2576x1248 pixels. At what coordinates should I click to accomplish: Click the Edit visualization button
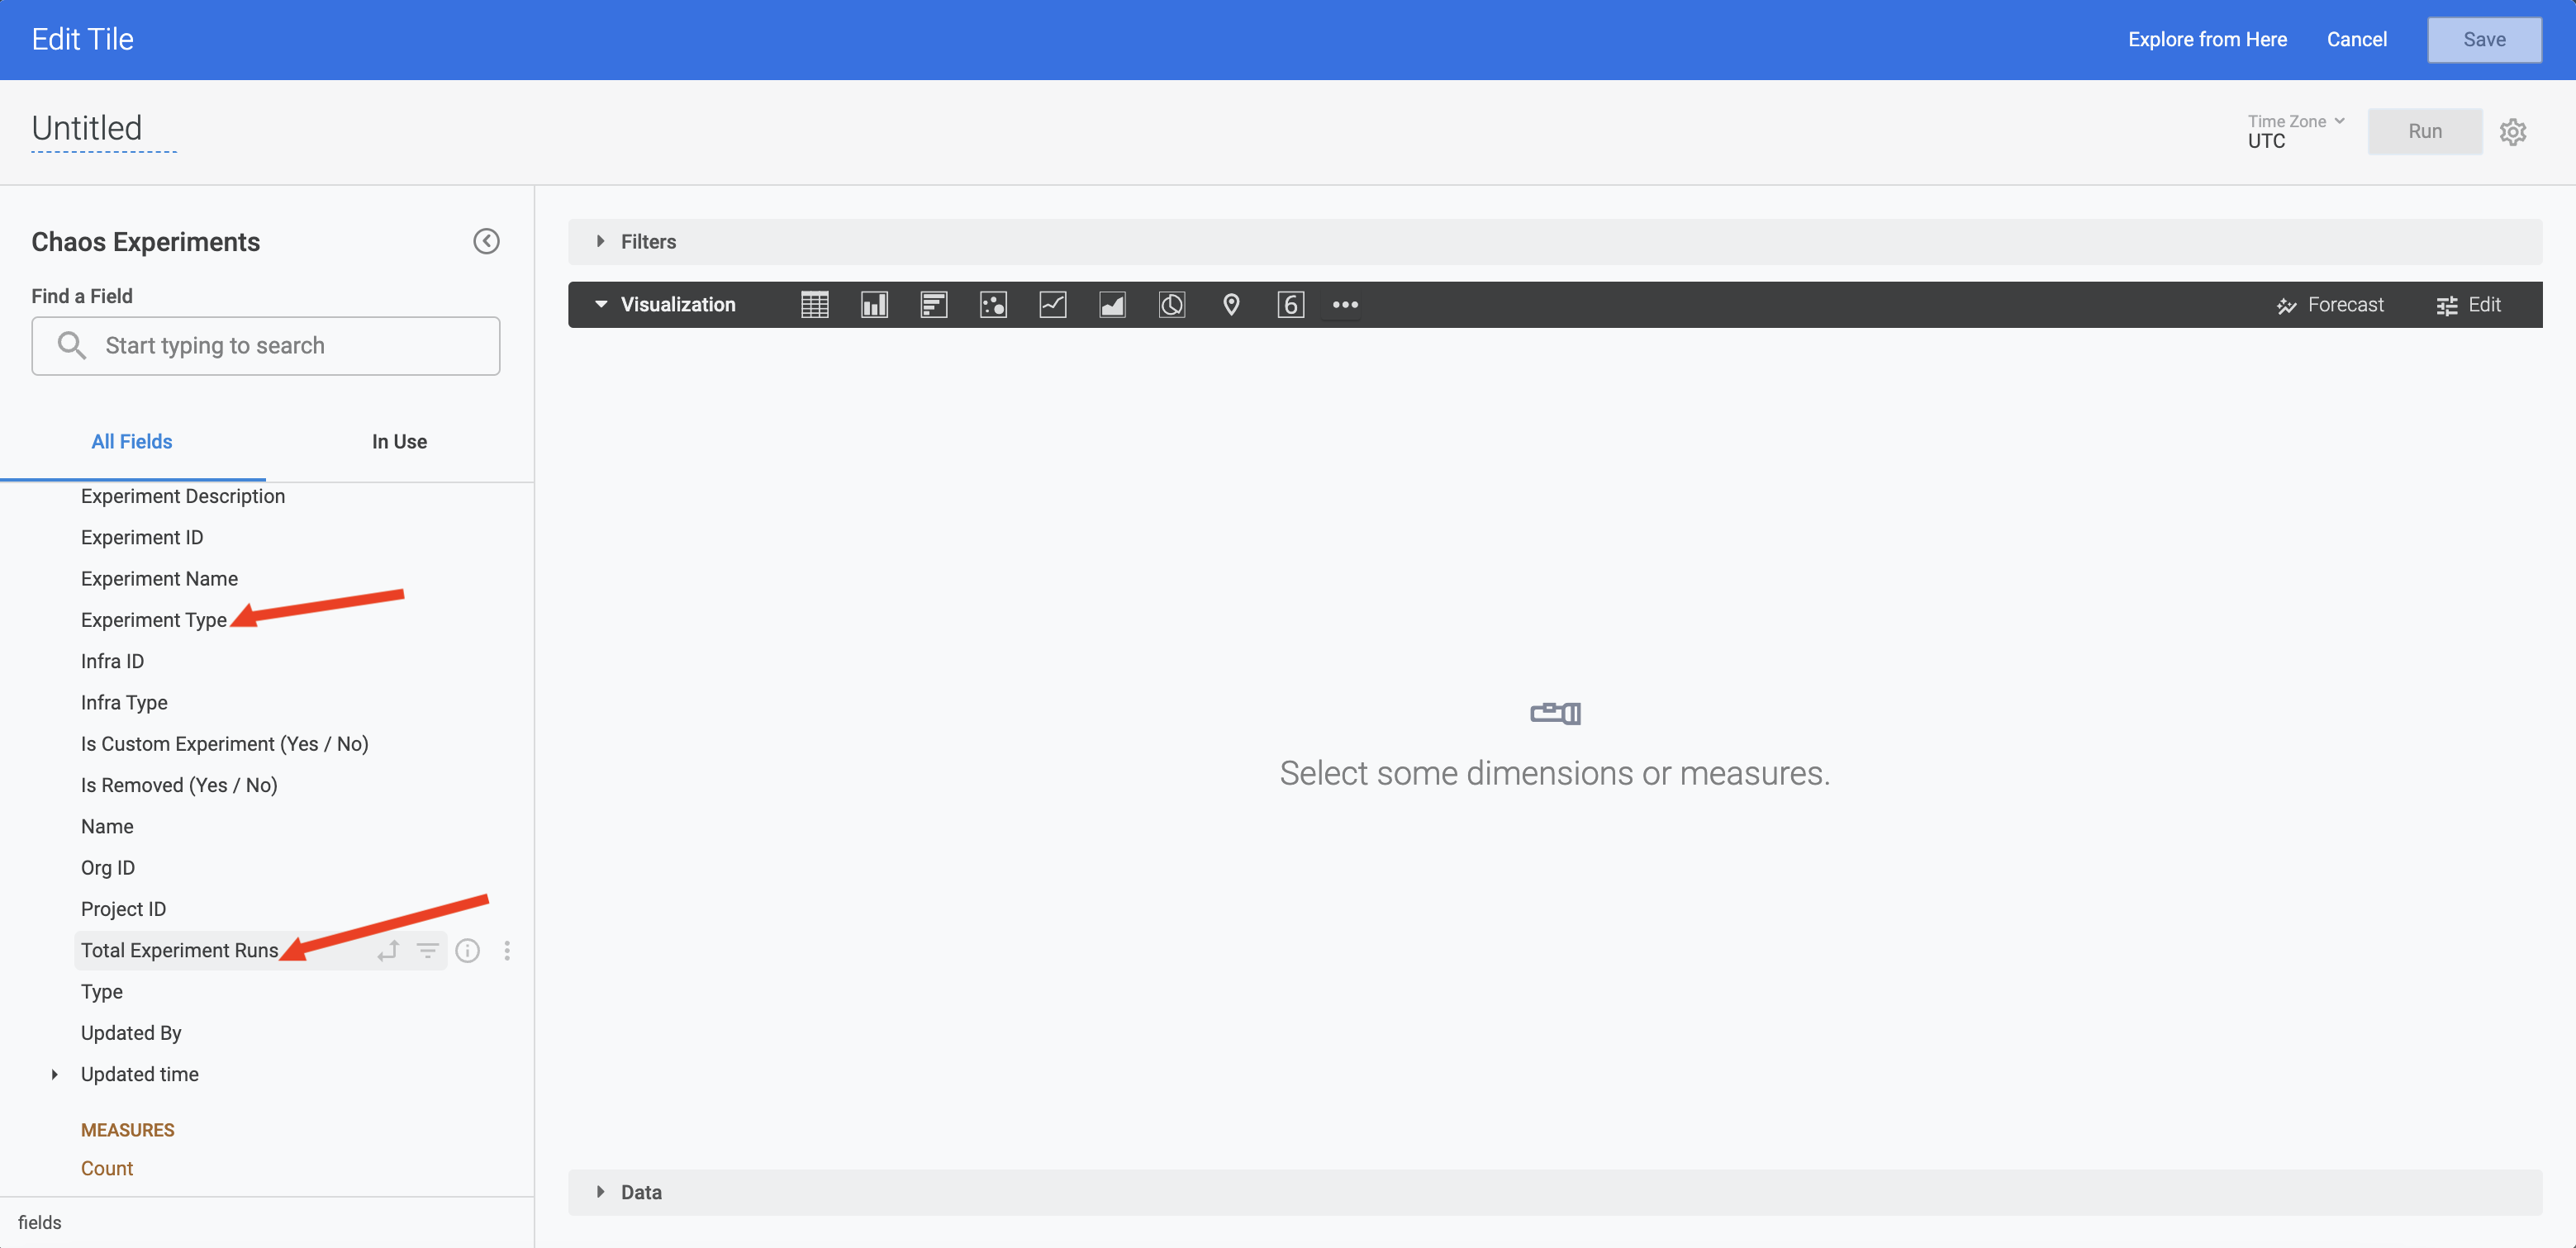pos(2473,304)
